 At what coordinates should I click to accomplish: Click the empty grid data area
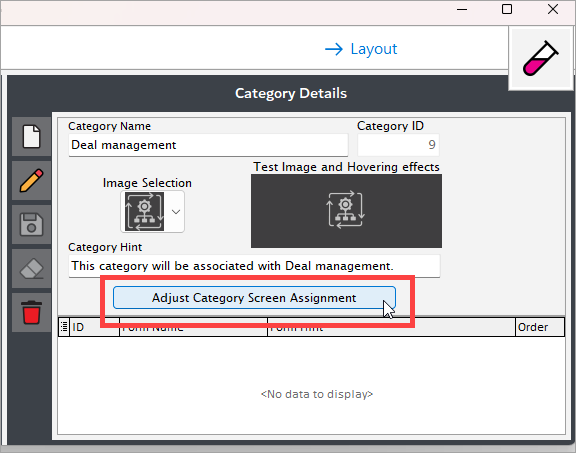(x=311, y=385)
